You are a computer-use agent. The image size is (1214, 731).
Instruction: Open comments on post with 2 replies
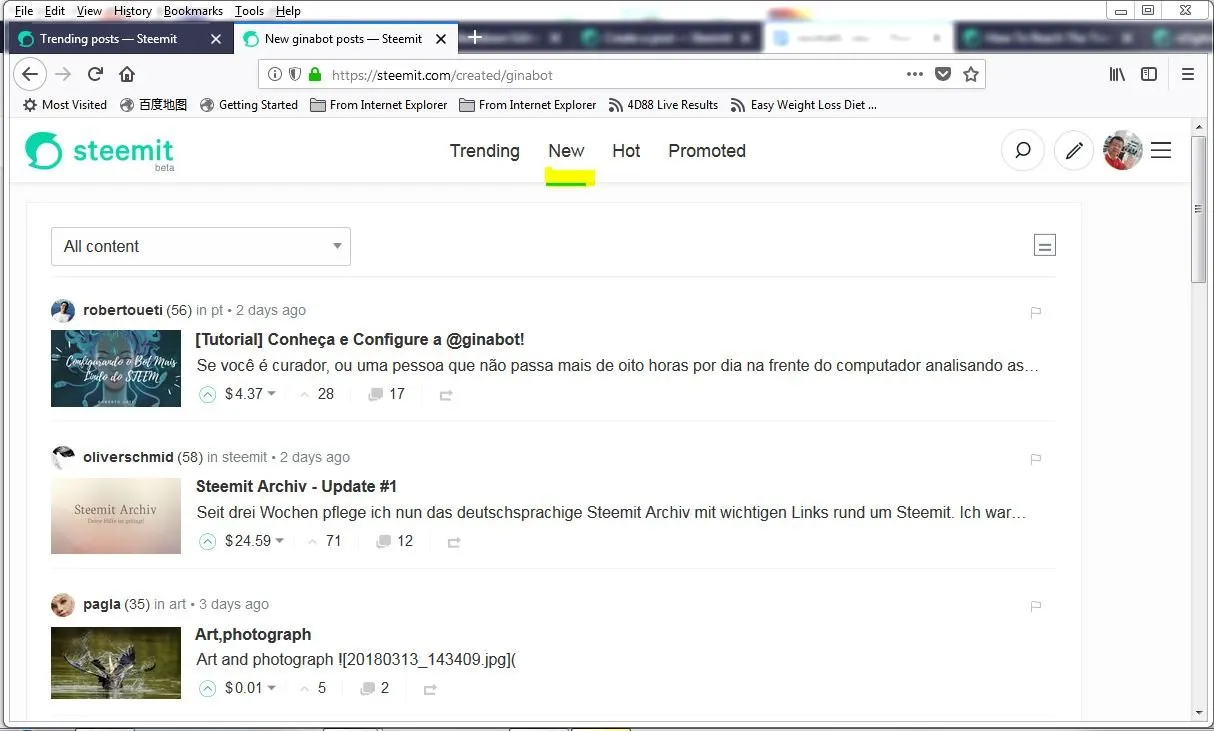(374, 688)
